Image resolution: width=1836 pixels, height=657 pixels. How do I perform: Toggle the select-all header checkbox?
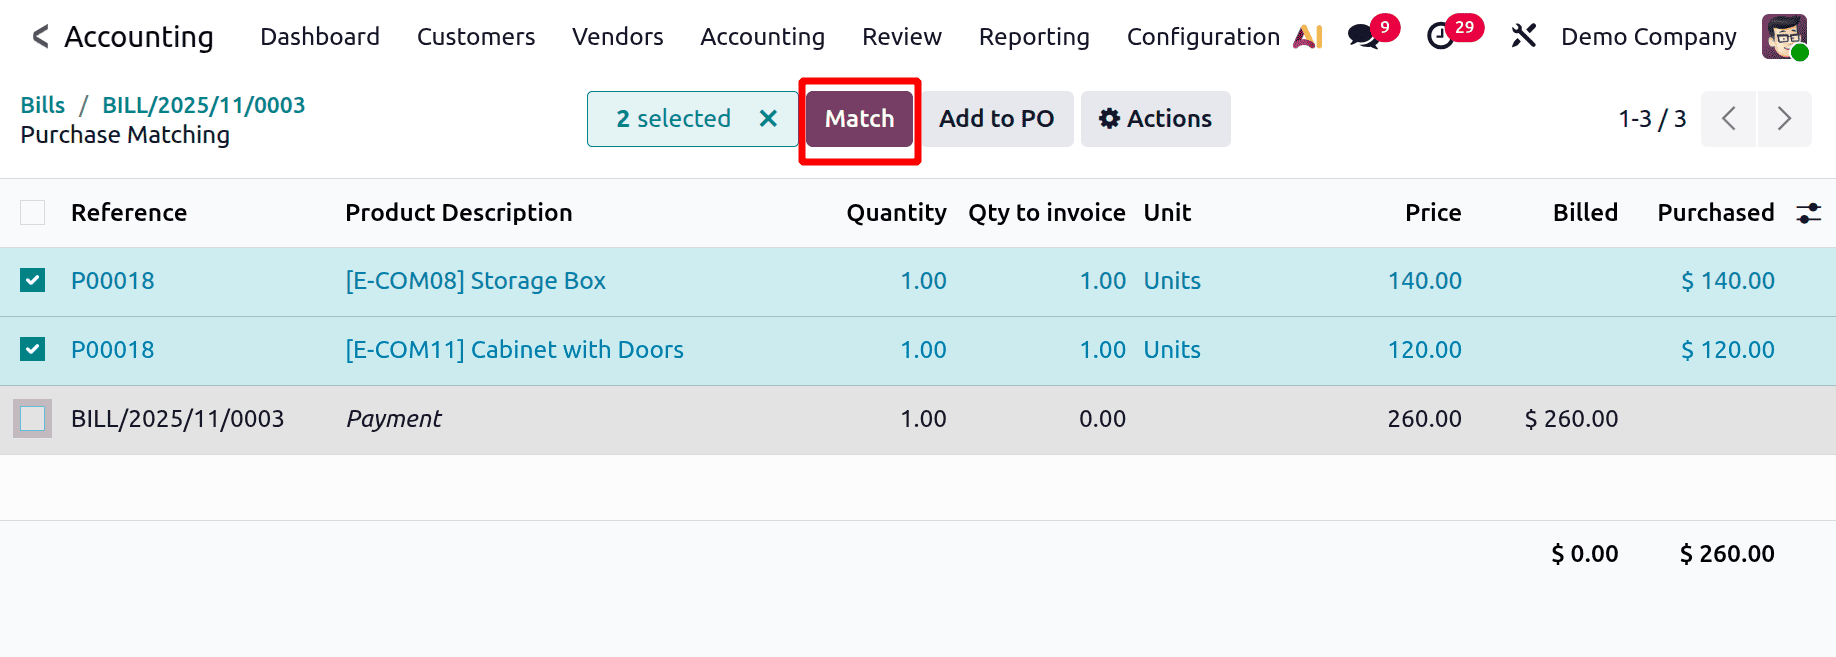[x=33, y=212]
